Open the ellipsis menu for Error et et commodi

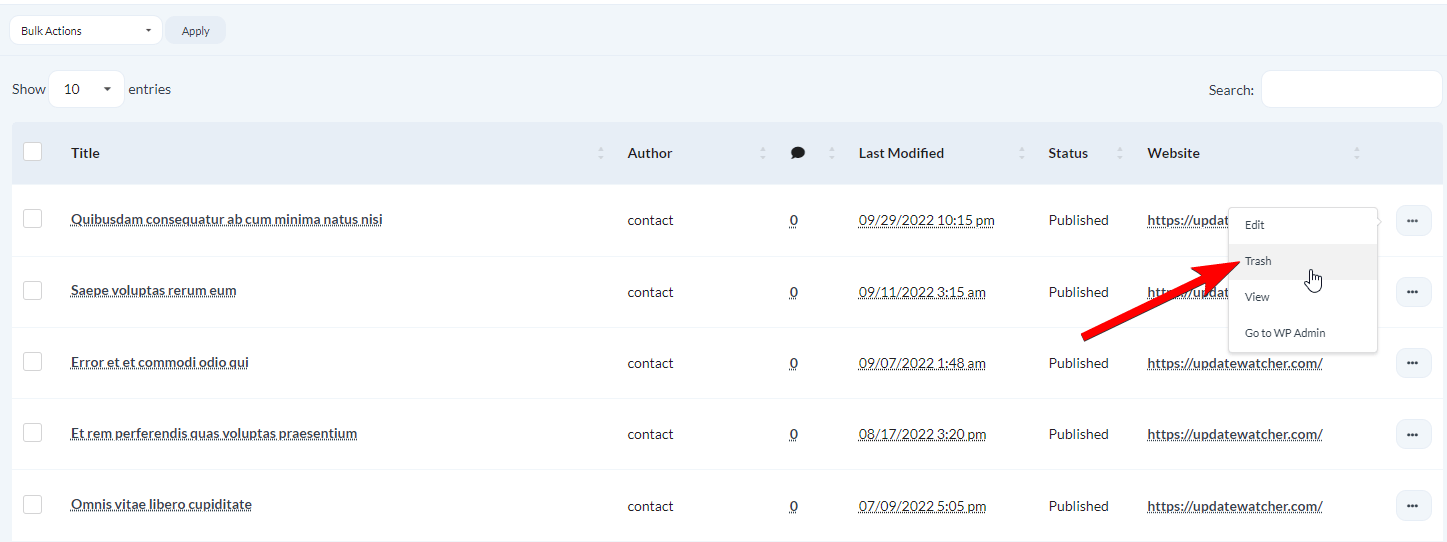click(x=1413, y=363)
